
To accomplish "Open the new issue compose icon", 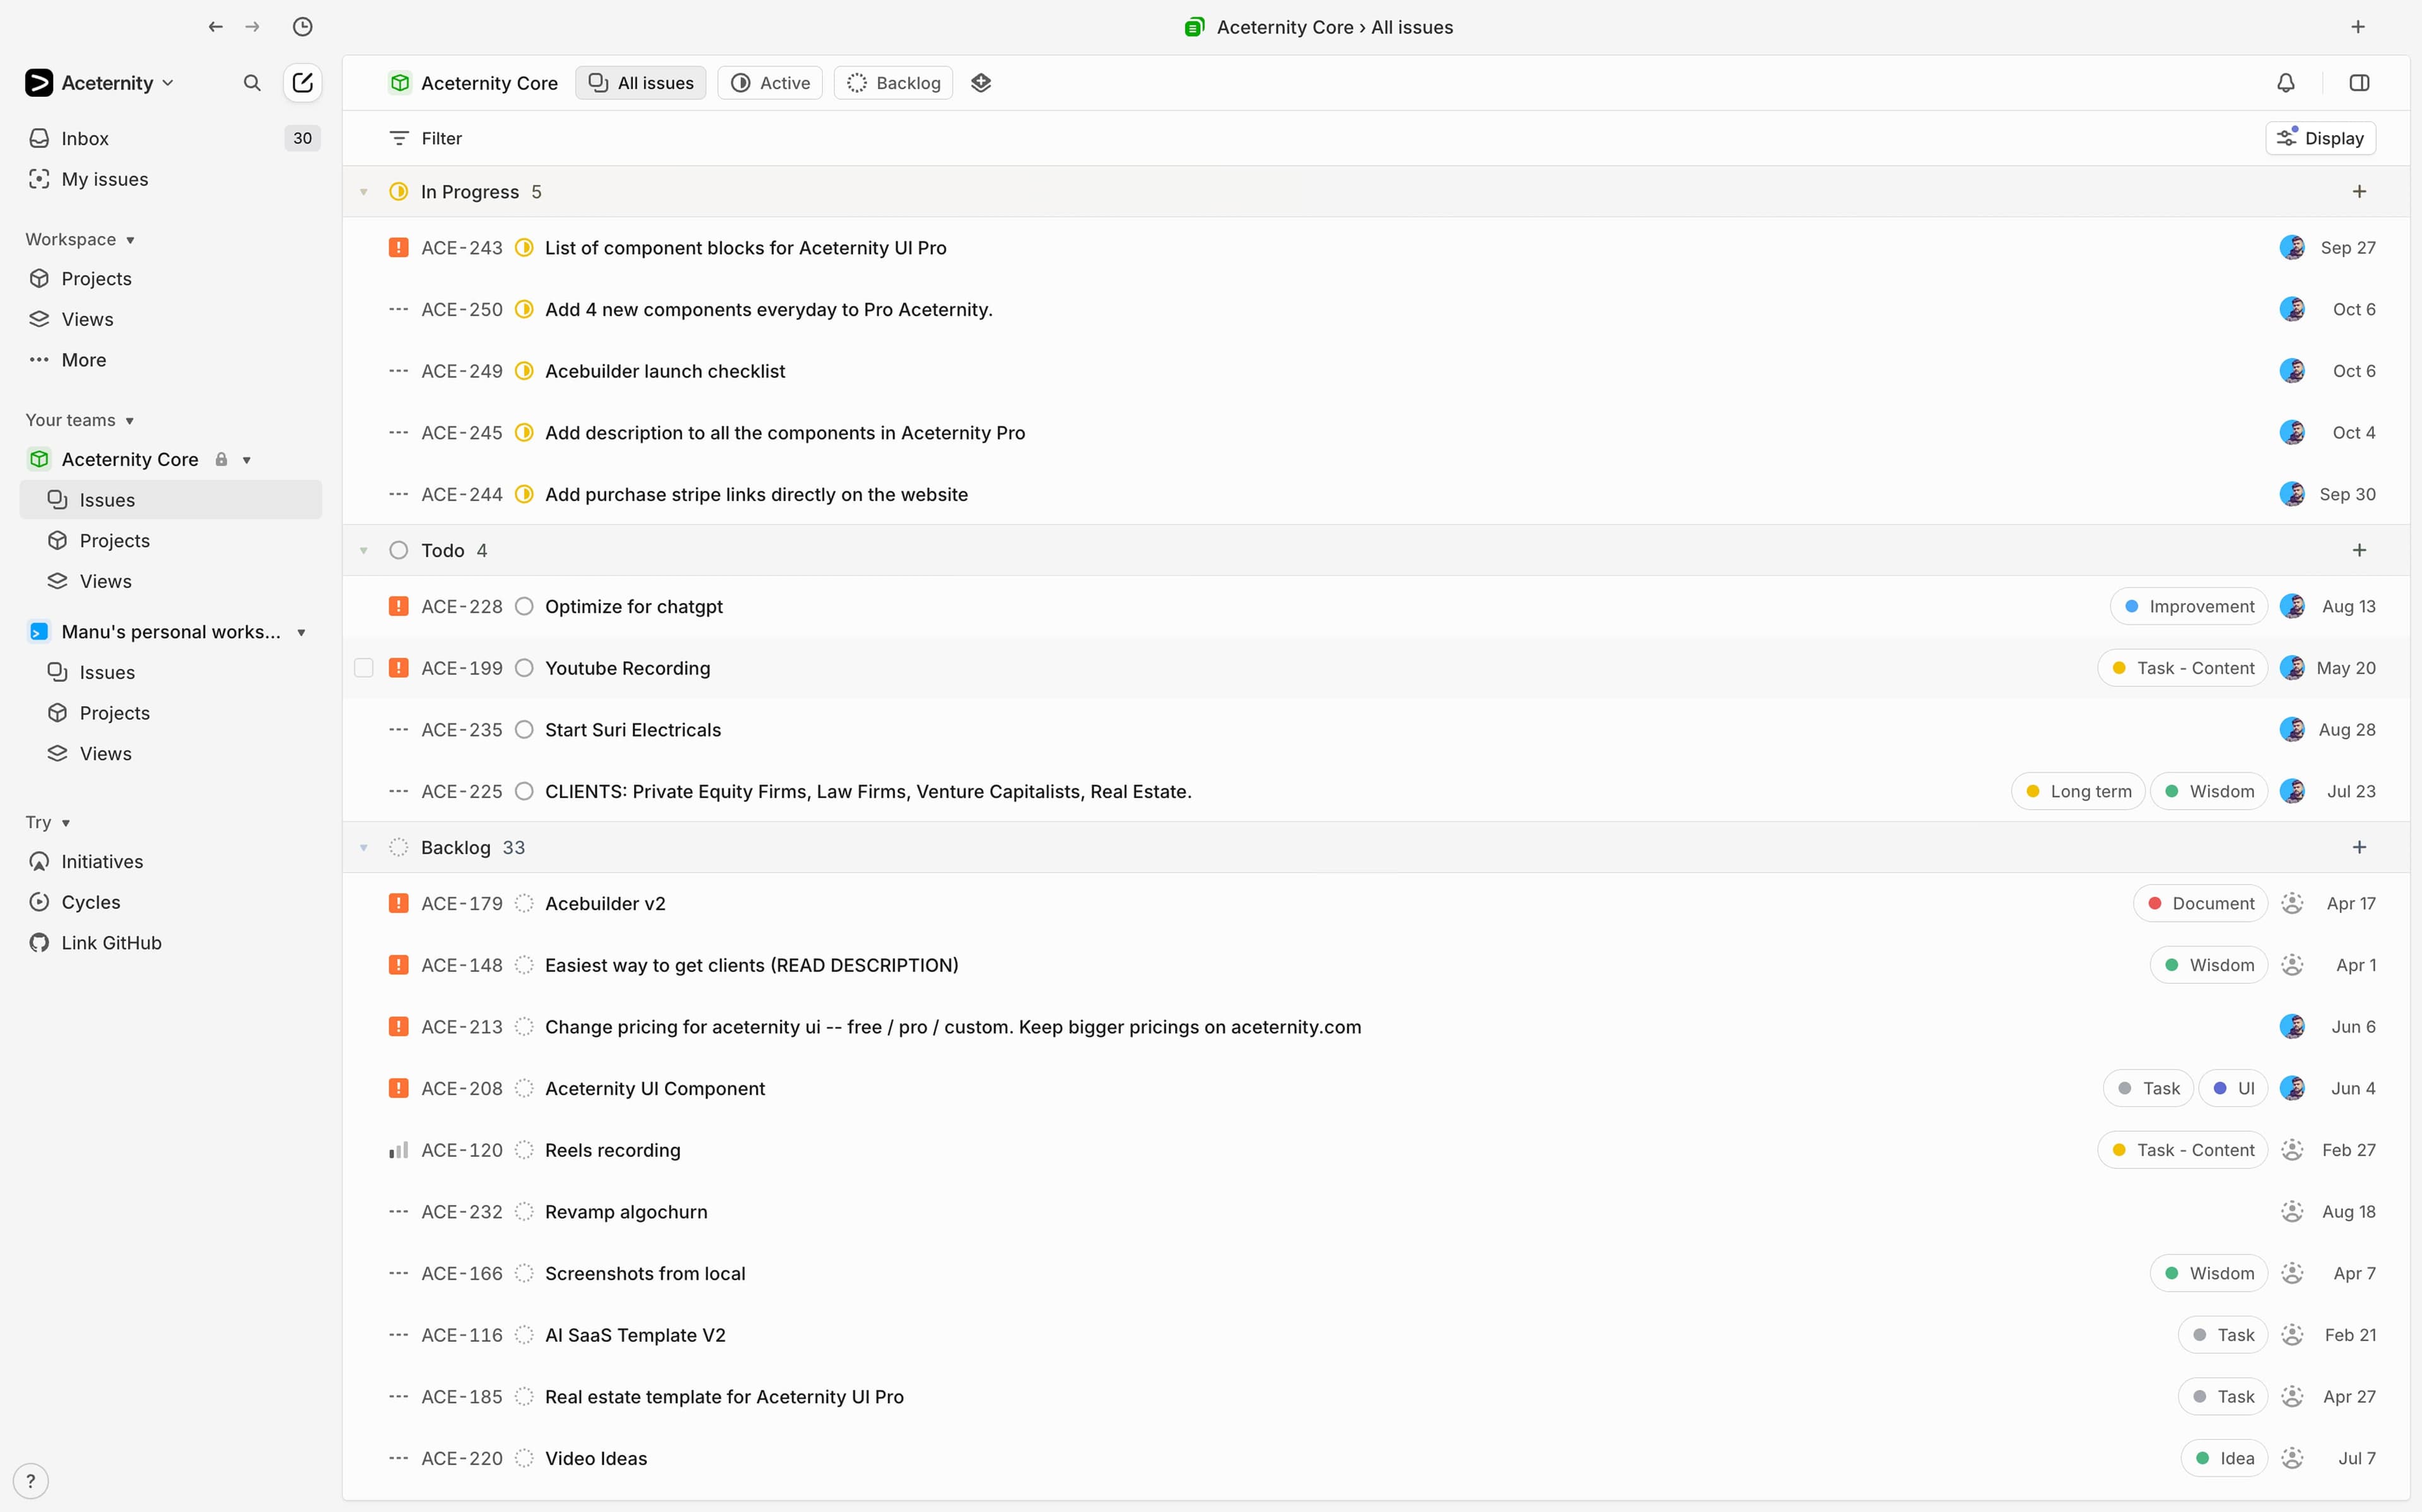I will point(302,83).
